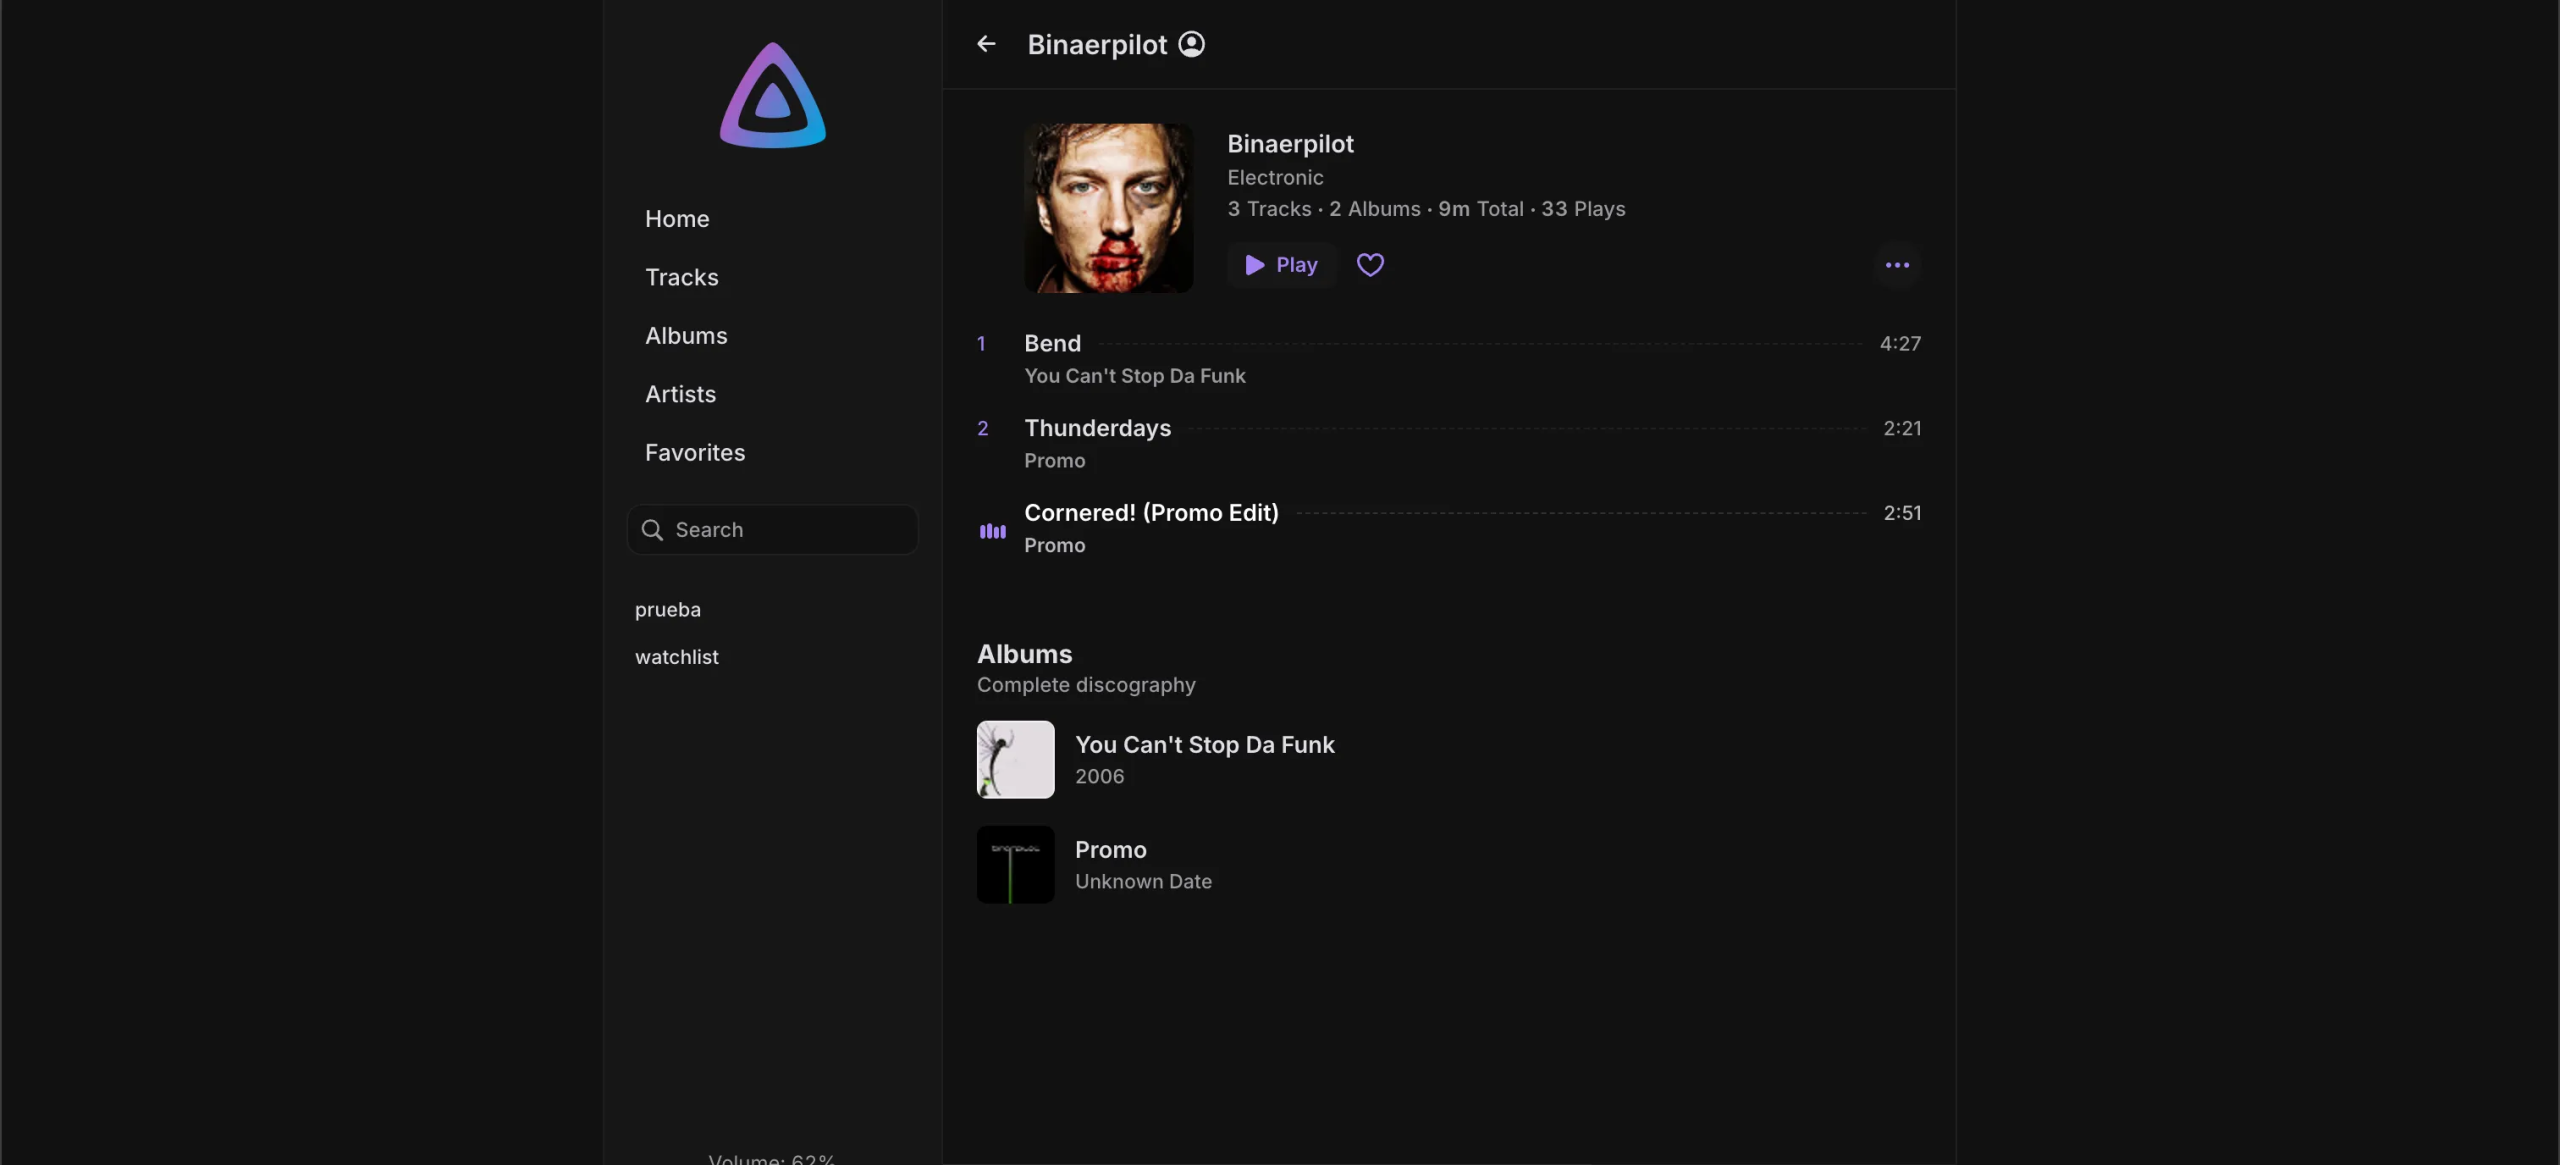Open the Artists section
Screen dimensions: 2560x1165
click(x=680, y=394)
